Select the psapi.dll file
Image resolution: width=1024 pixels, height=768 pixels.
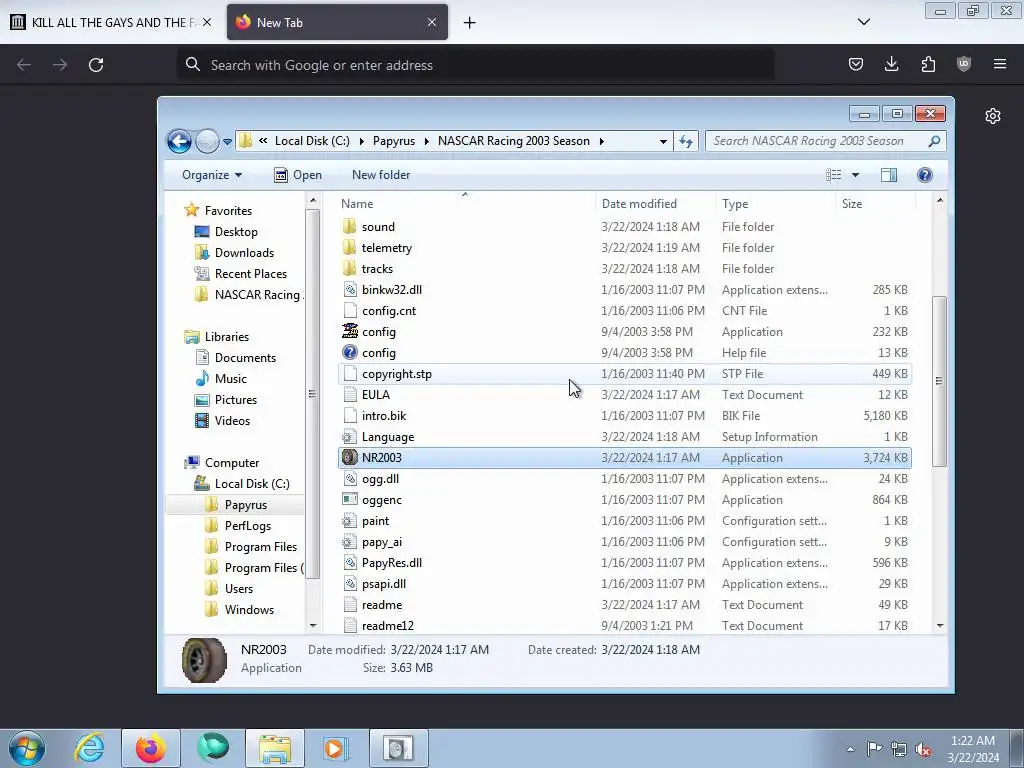pyautogui.click(x=625, y=584)
